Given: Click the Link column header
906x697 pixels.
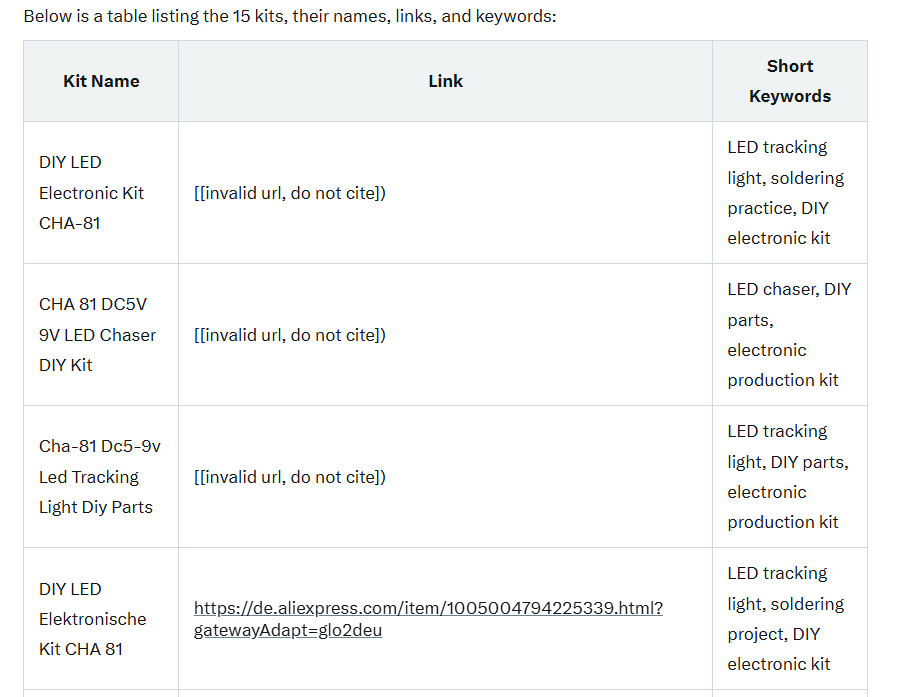Looking at the screenshot, I should 445,81.
